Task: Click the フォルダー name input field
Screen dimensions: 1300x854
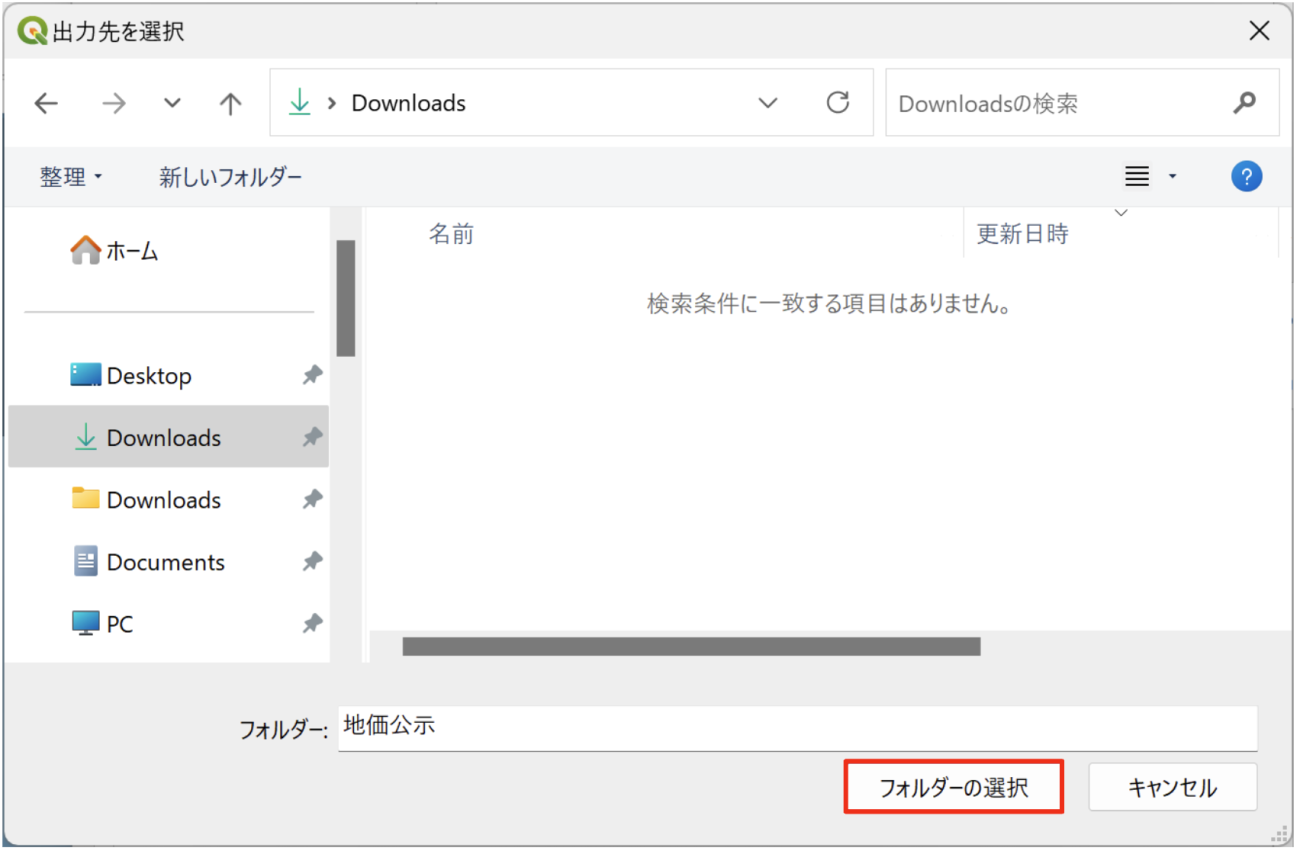Action: click(x=796, y=727)
